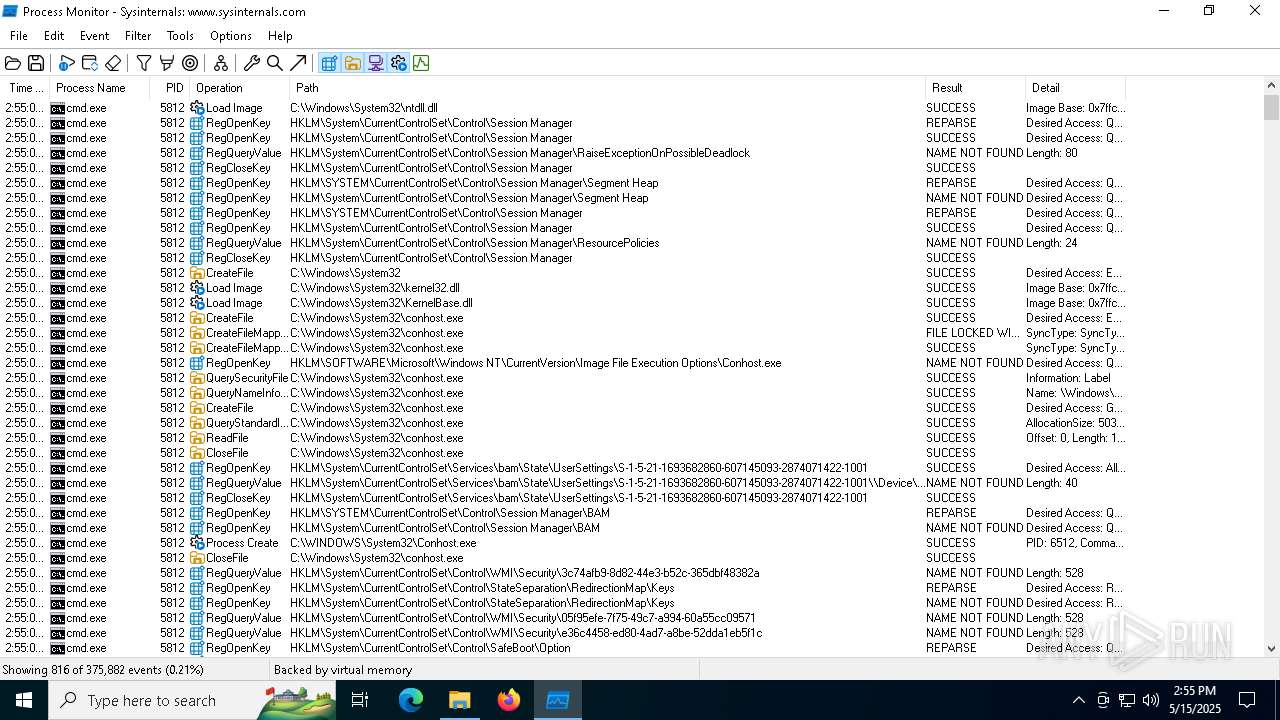
Task: Open the Tools menu
Action: (x=180, y=36)
